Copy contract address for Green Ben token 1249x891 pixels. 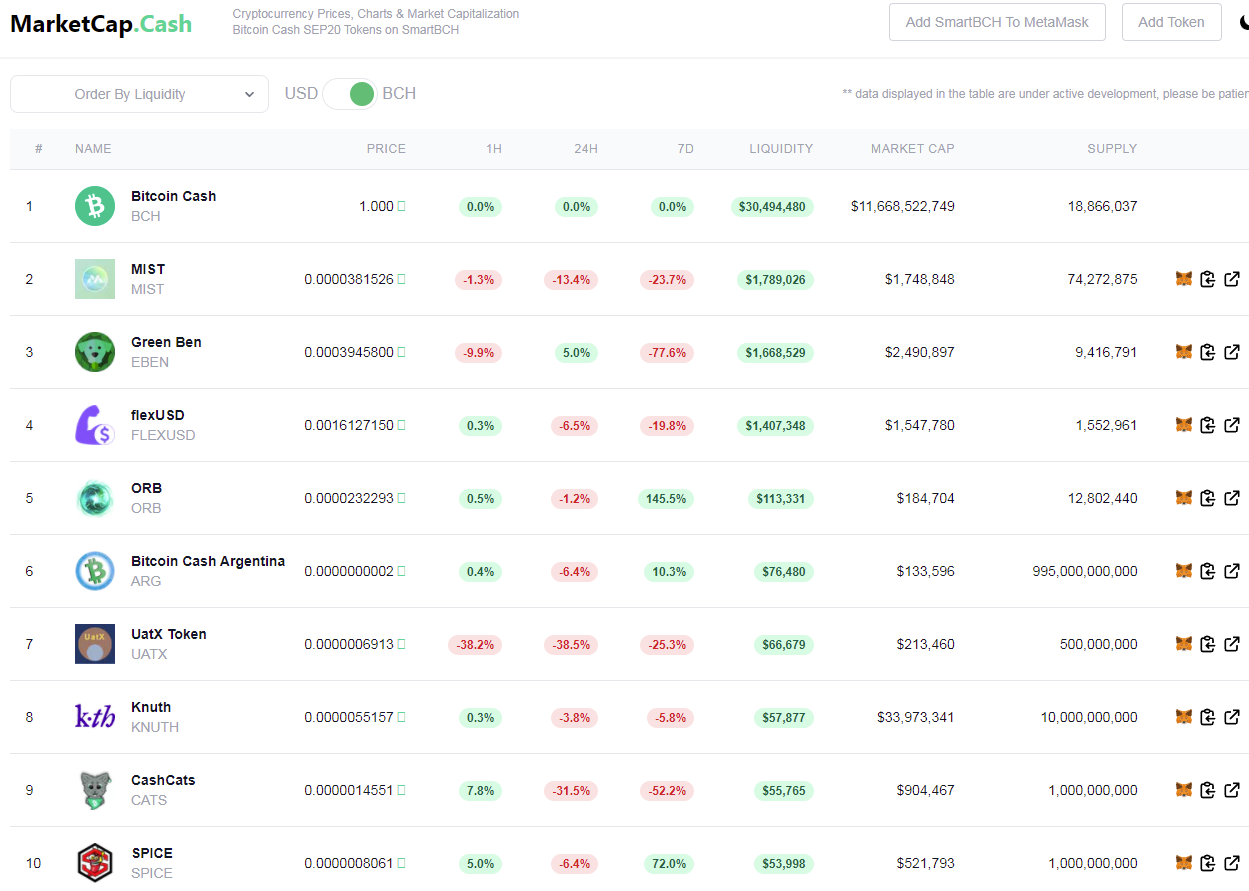coord(1208,352)
